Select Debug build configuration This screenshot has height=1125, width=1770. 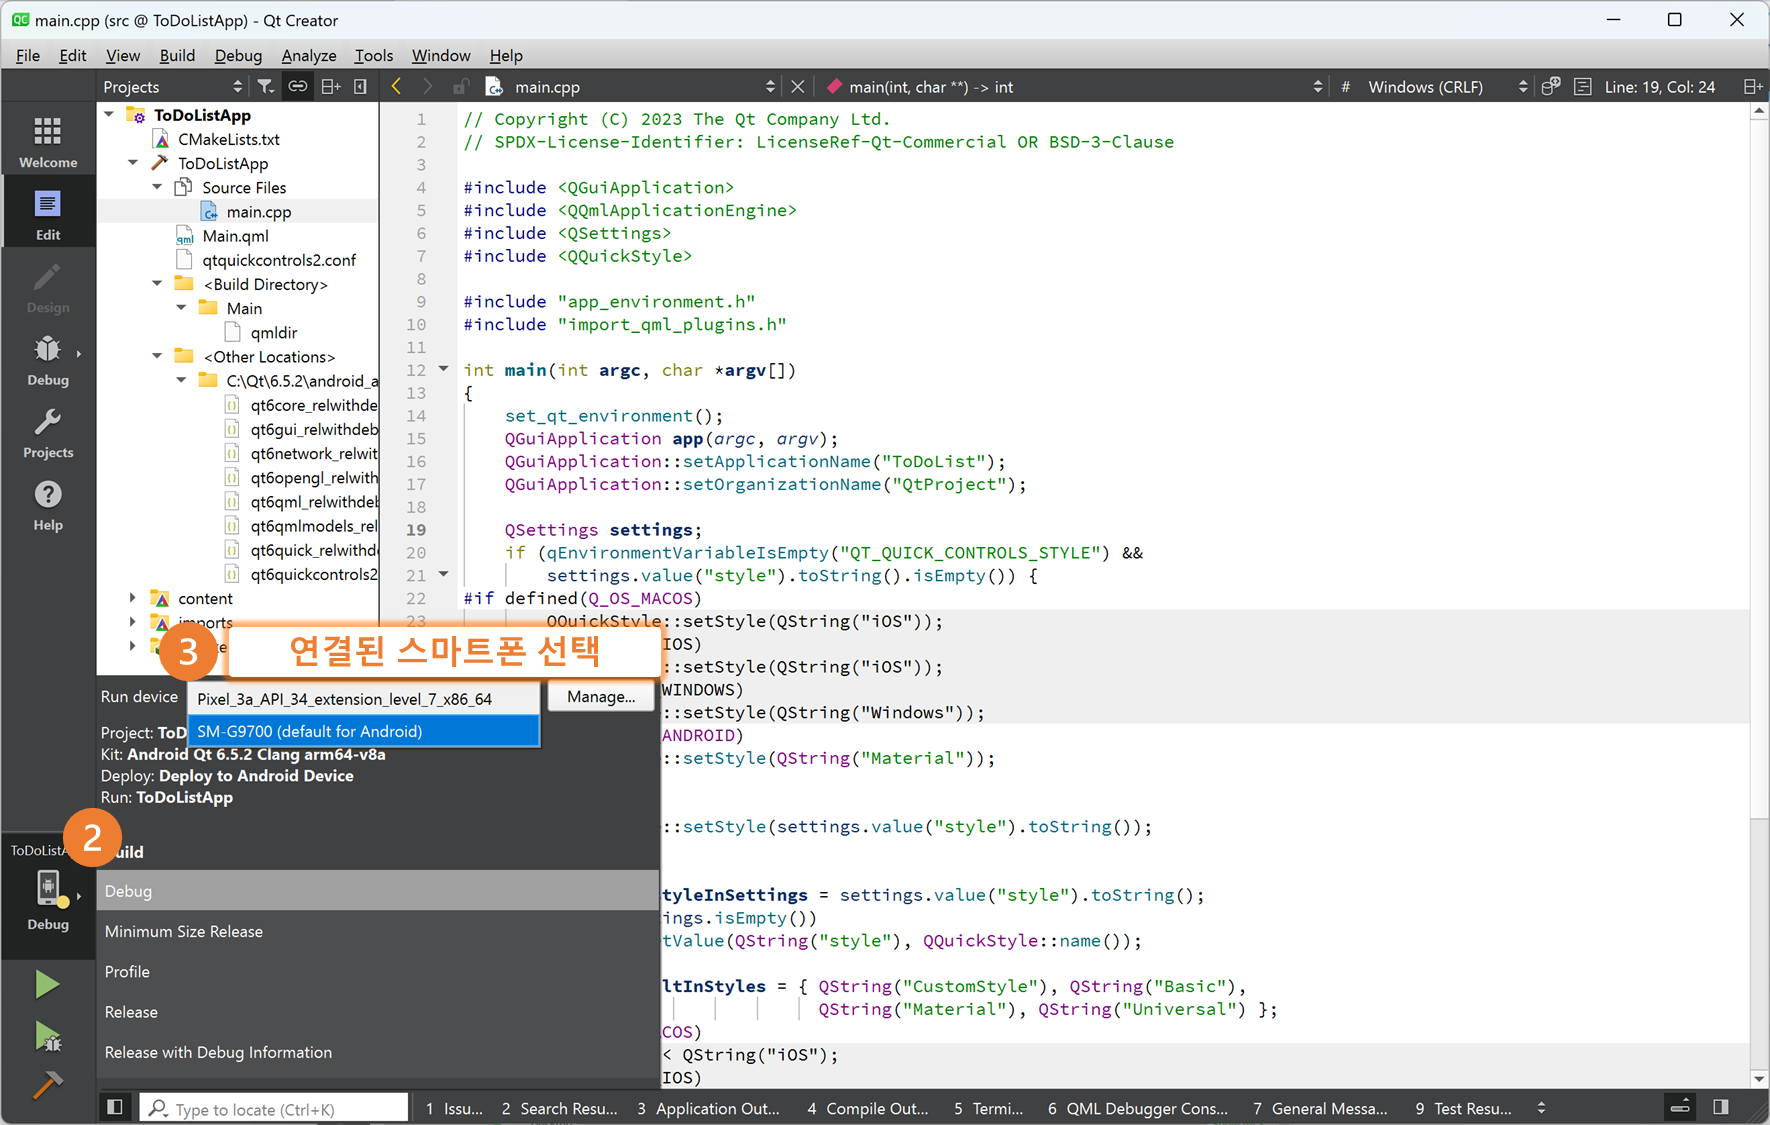[x=378, y=890]
